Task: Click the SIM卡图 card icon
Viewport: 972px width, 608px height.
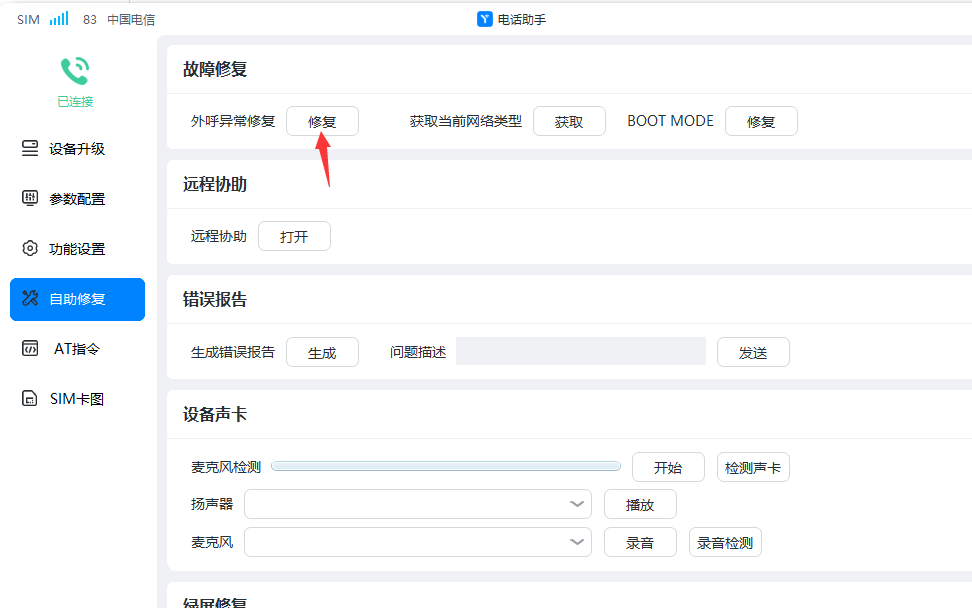Action: 30,399
